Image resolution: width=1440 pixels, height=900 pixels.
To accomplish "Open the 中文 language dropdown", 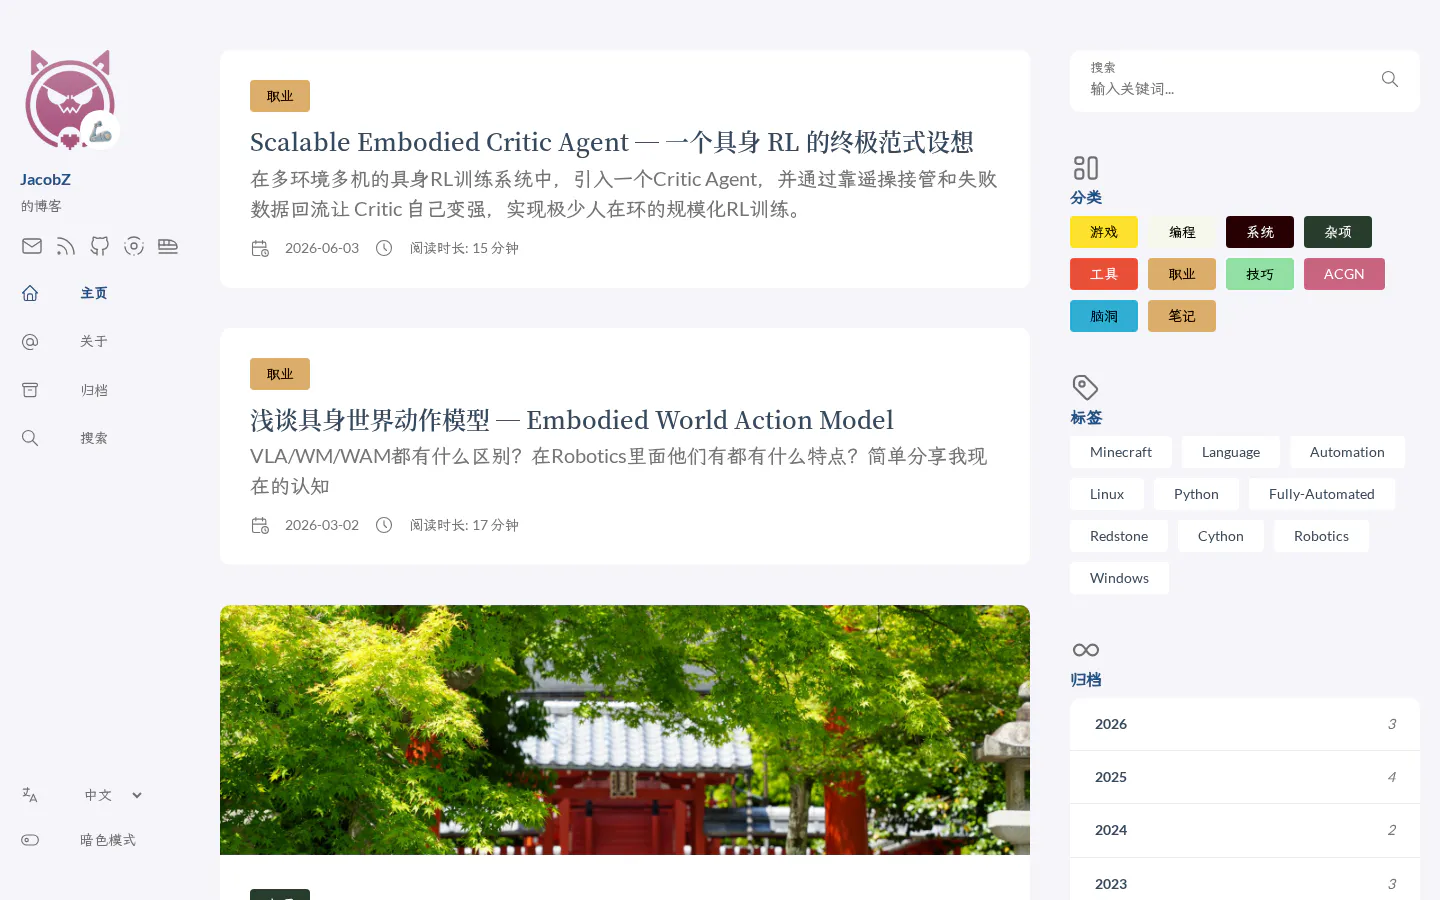I will tap(113, 795).
